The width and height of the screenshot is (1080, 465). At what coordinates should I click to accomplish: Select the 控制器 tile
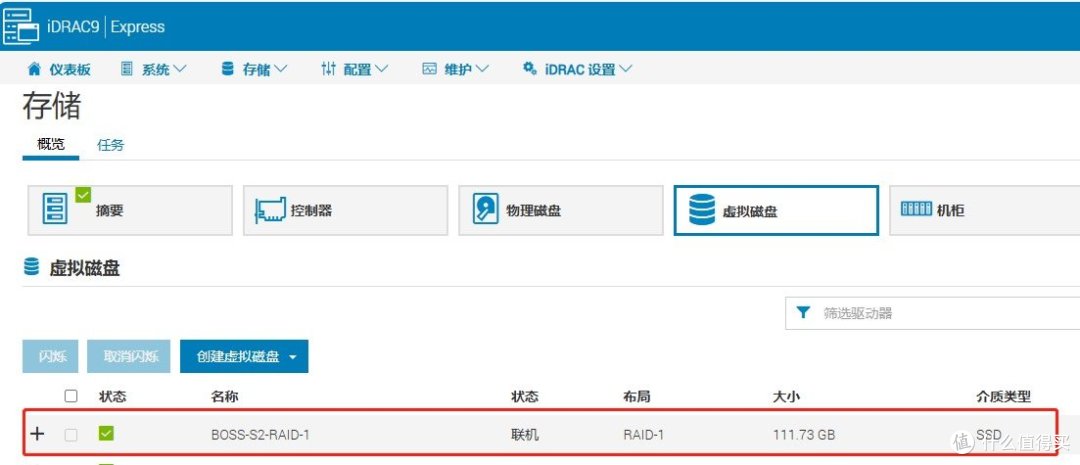click(345, 210)
